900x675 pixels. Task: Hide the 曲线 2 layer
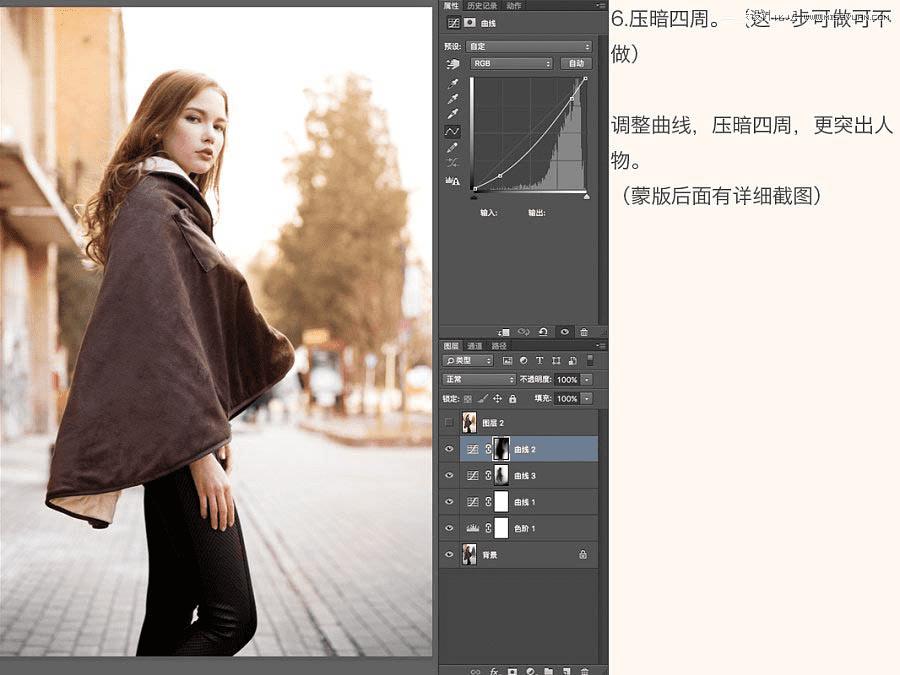(x=449, y=450)
